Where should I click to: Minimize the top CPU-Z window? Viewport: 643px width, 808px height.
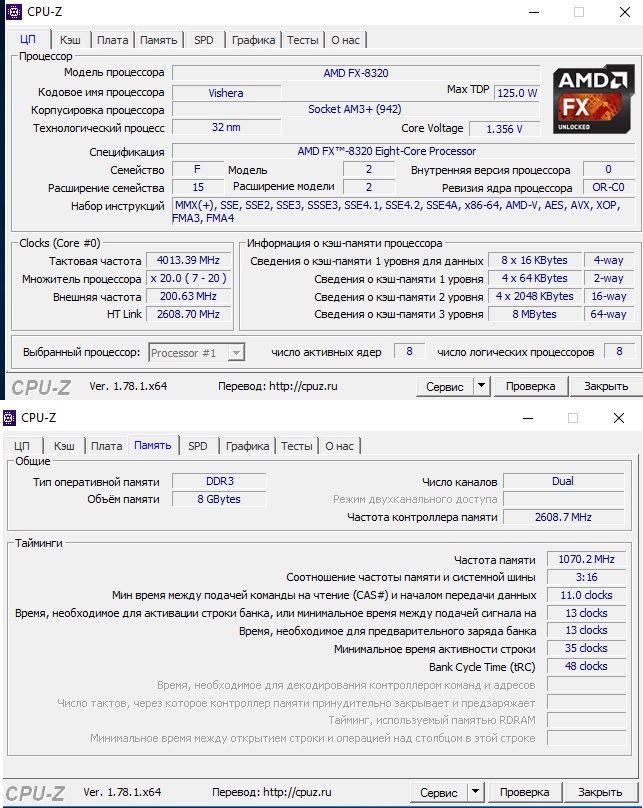534,12
